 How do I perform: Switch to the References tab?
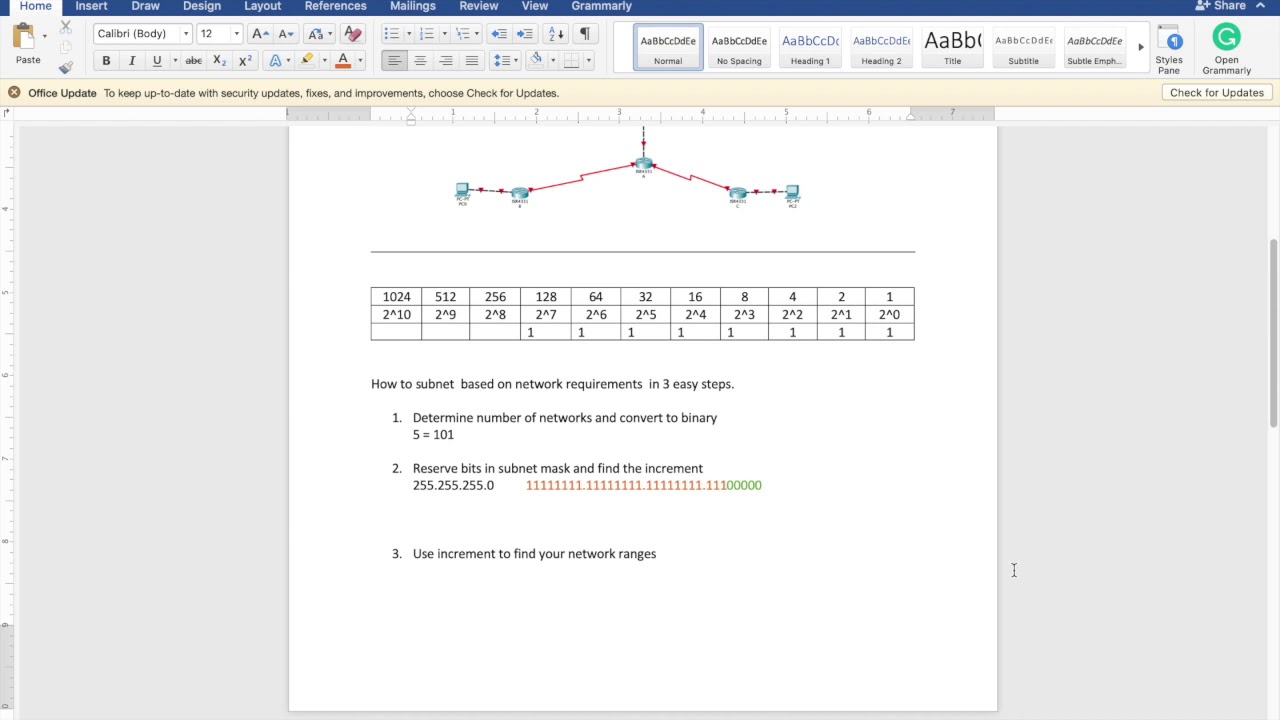[x=336, y=6]
